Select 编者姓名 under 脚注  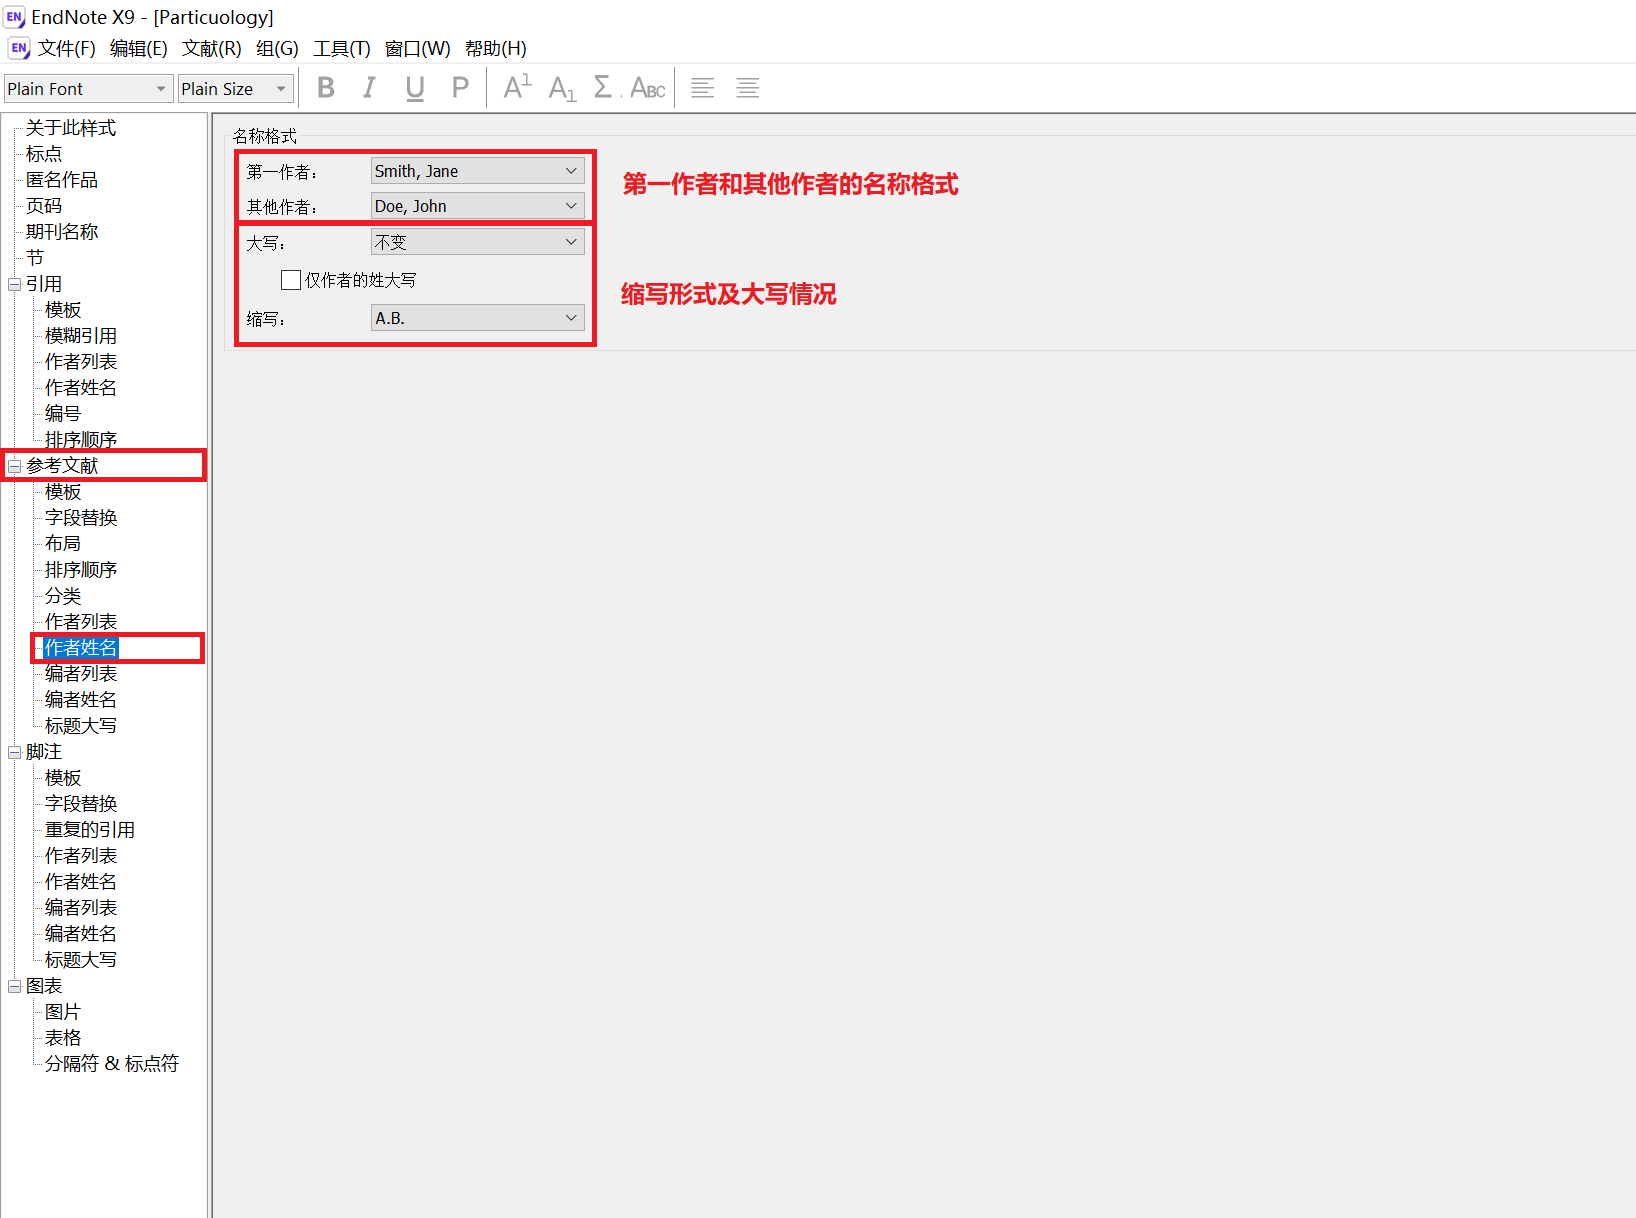pos(81,934)
